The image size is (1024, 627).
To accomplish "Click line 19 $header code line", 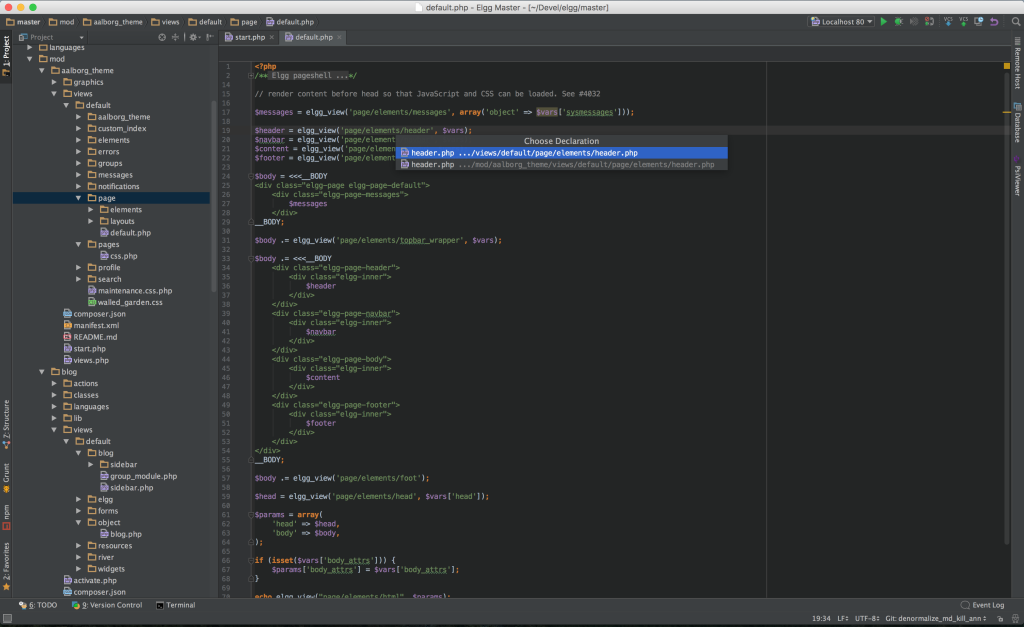I will [363, 131].
